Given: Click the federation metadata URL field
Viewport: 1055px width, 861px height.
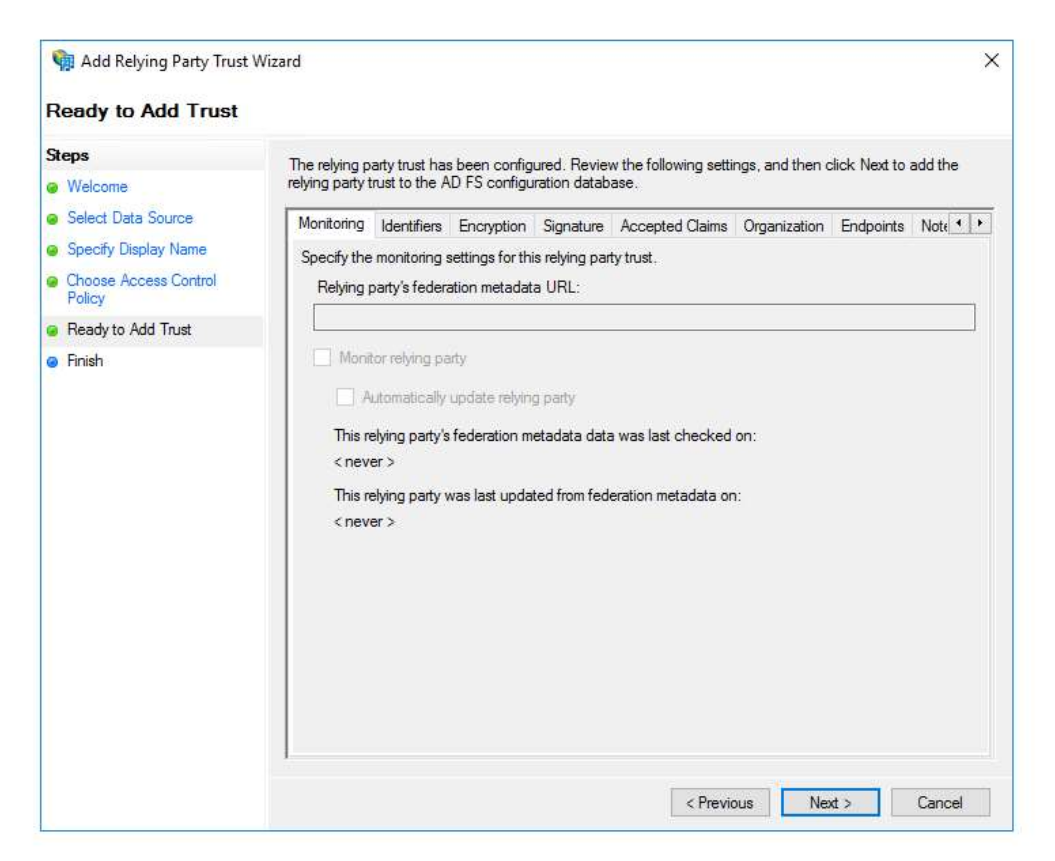Looking at the screenshot, I should click(x=643, y=318).
